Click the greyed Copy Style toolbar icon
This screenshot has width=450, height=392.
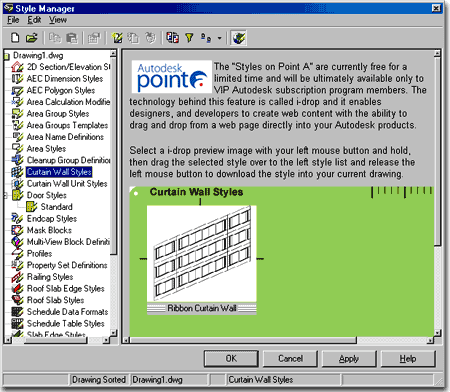click(133, 38)
